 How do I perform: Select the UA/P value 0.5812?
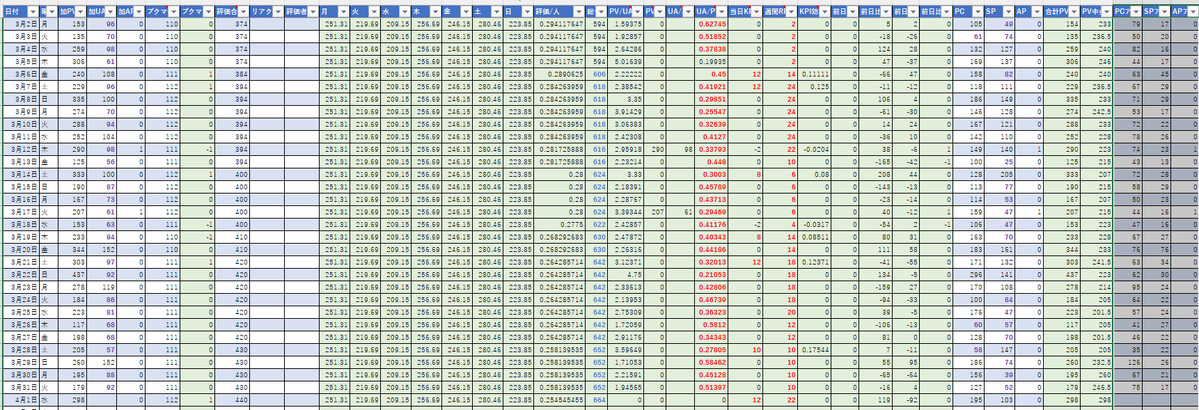712,324
